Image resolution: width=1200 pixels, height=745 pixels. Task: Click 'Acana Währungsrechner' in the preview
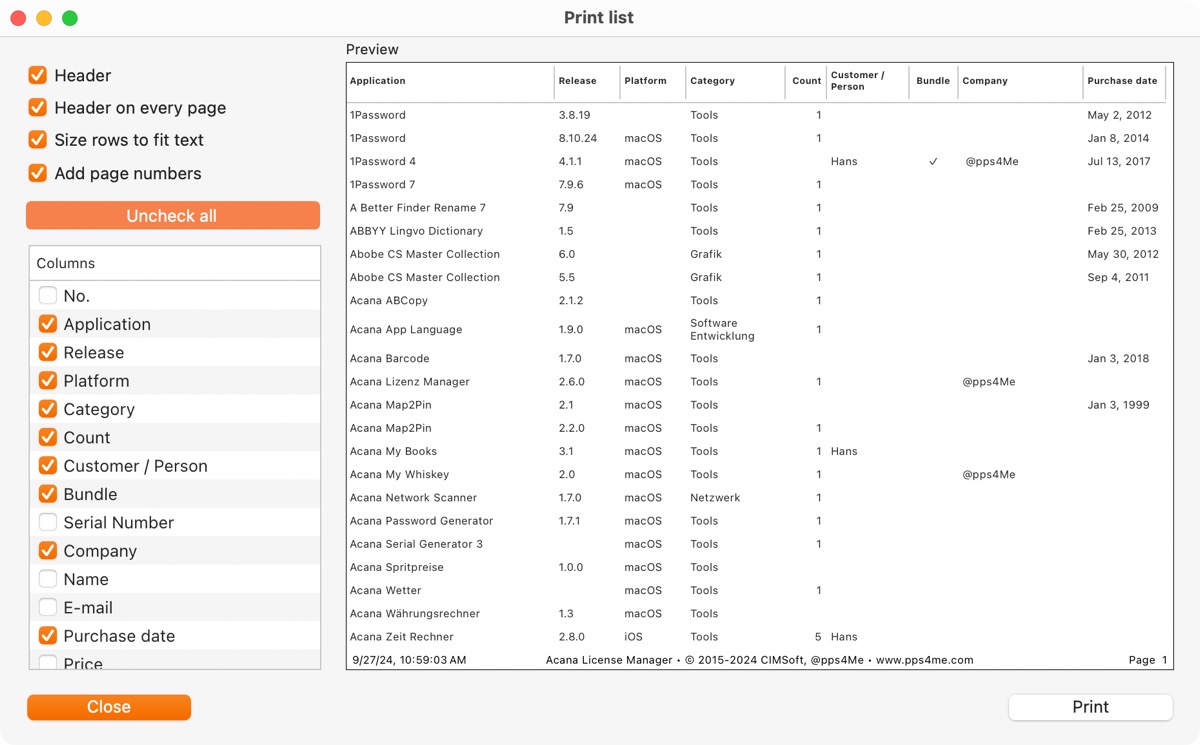pyautogui.click(x=415, y=613)
